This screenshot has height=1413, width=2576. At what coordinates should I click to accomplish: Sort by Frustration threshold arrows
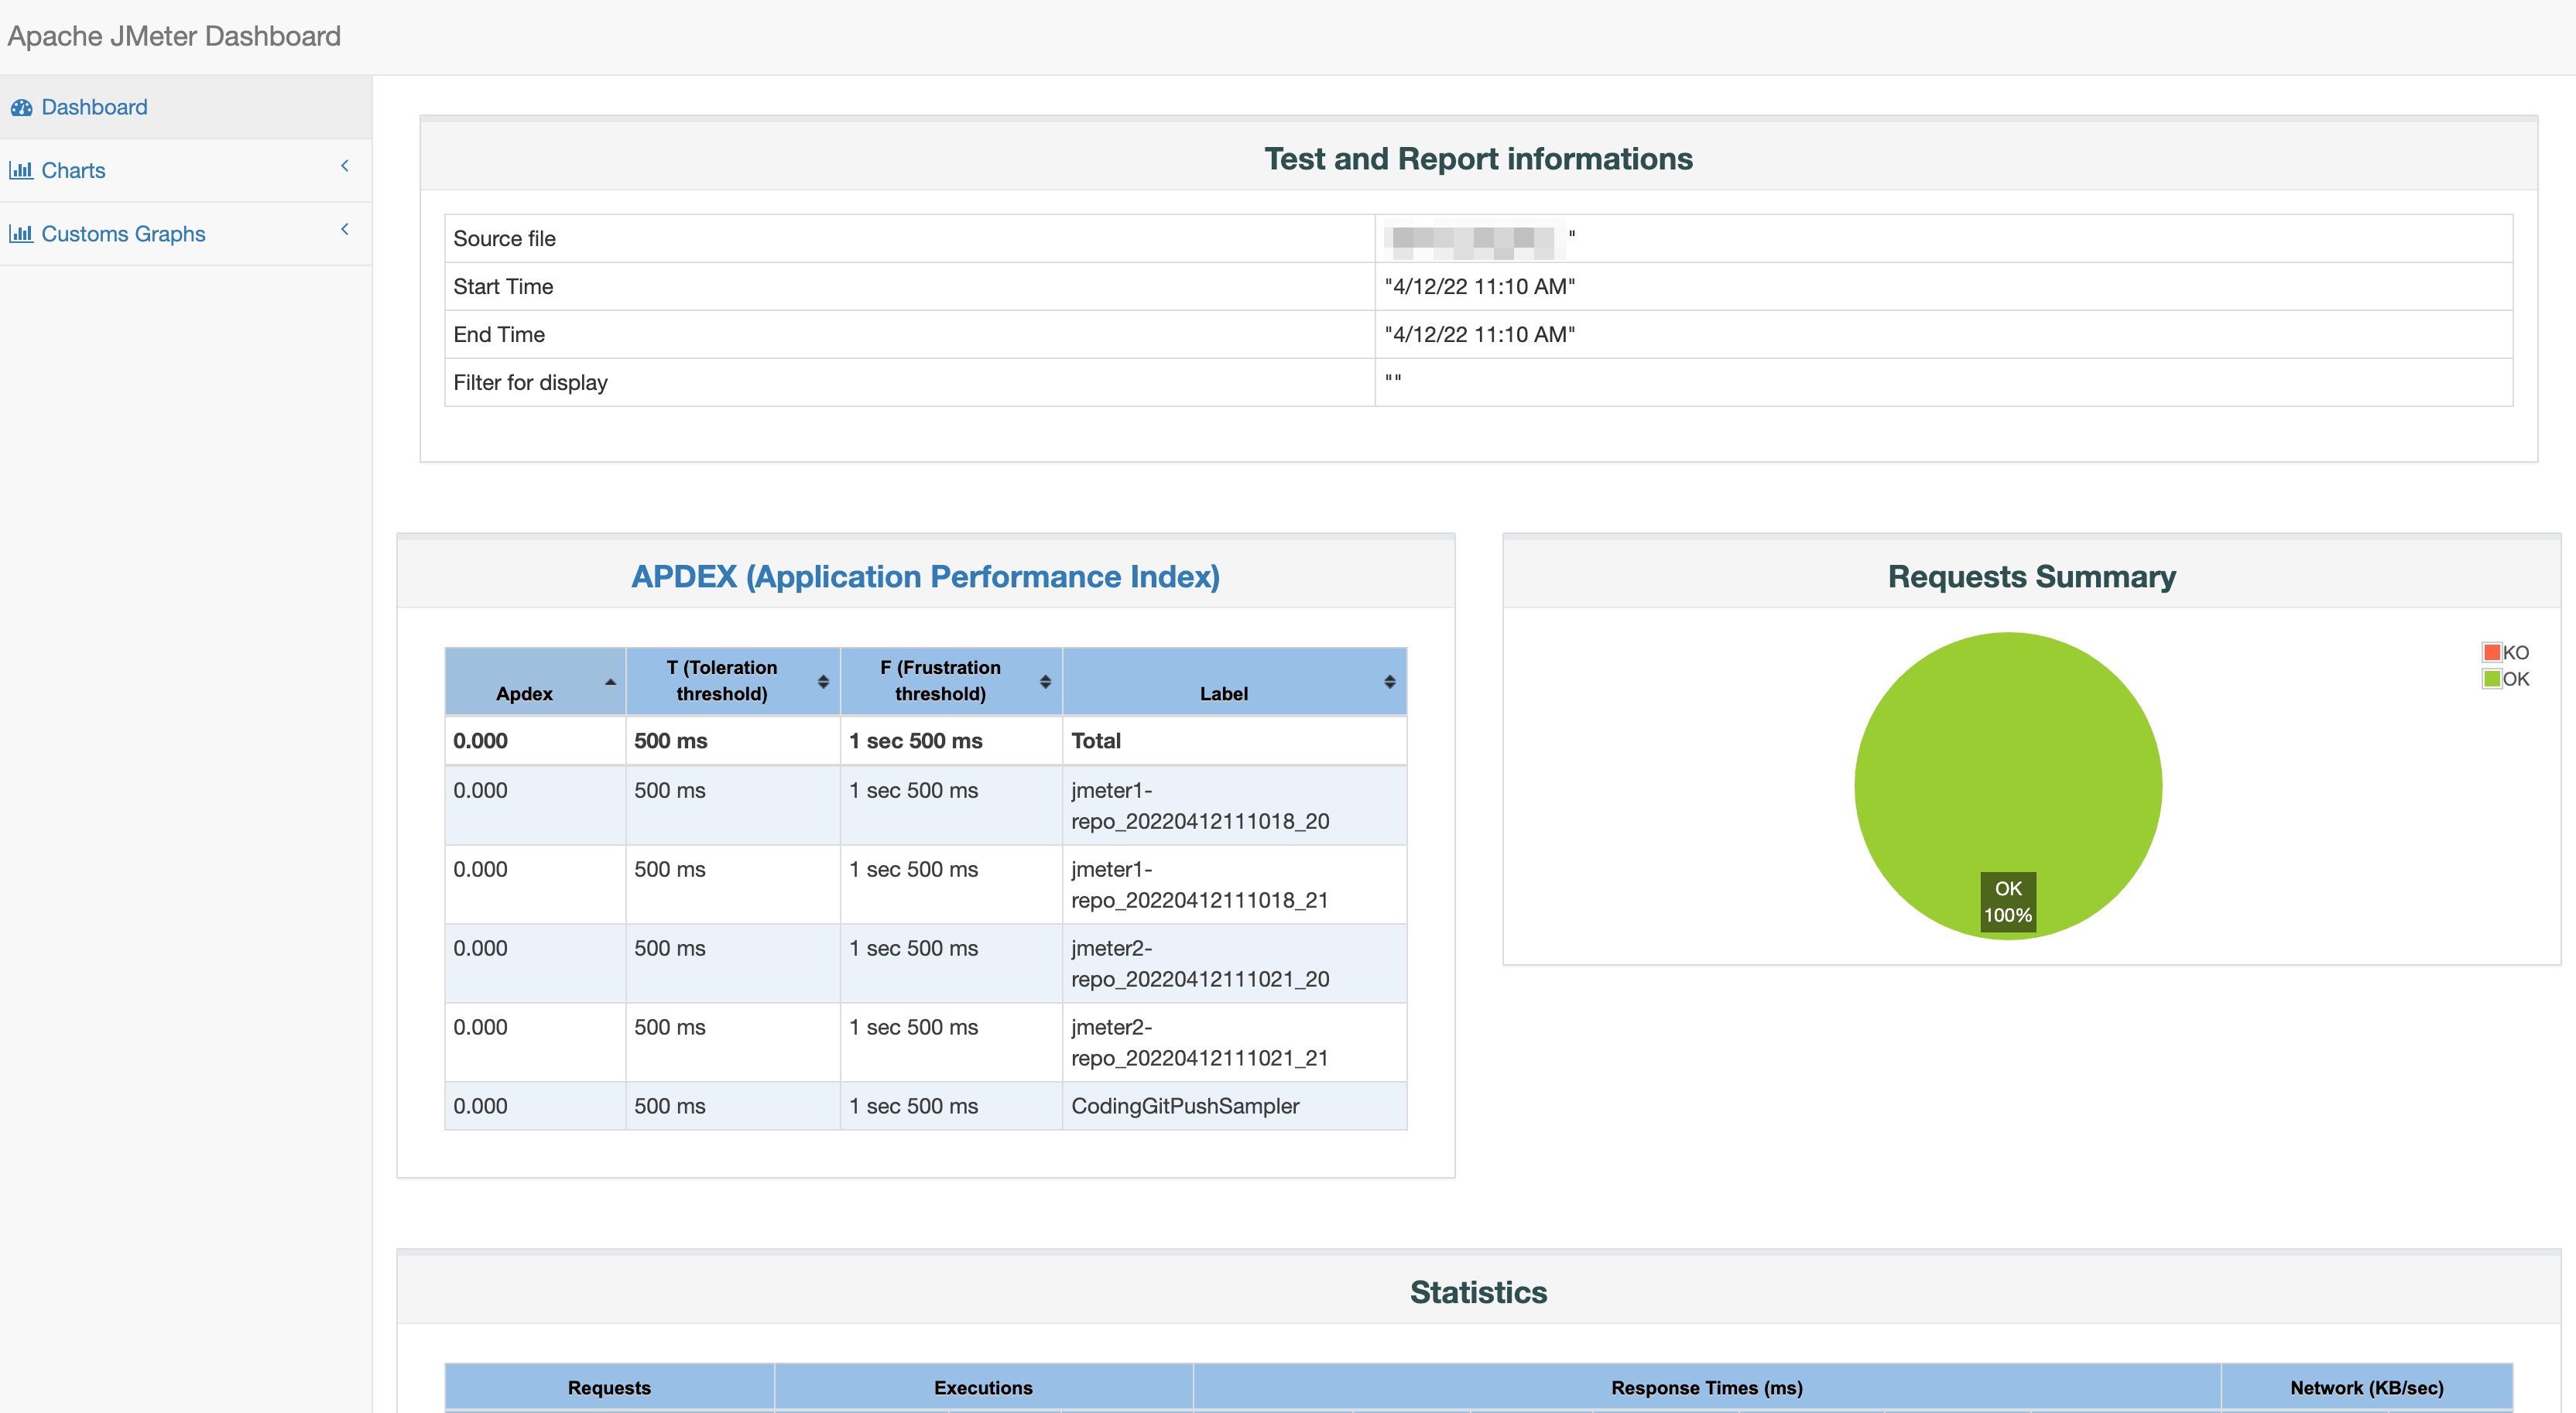pyautogui.click(x=1045, y=682)
